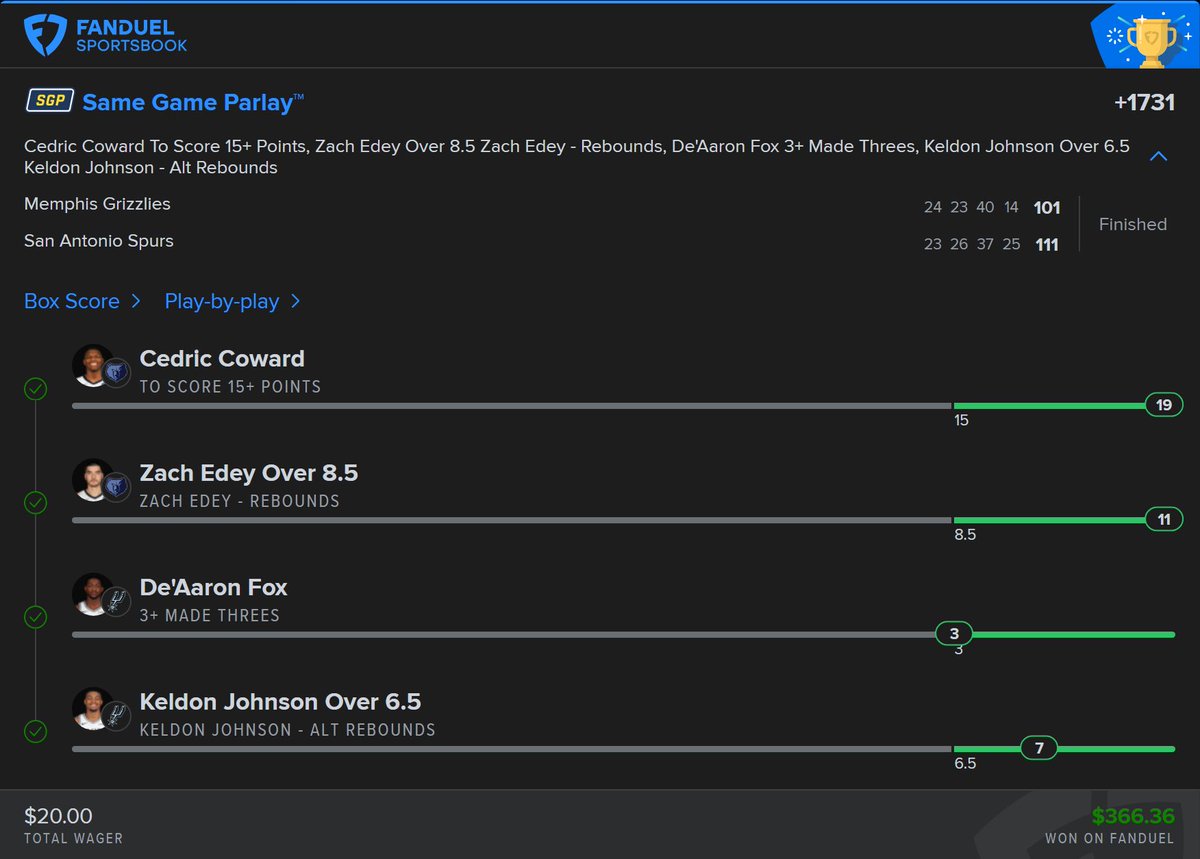This screenshot has height=859, width=1200.
Task: Click the Spurs final score 111
Action: click(x=1047, y=245)
